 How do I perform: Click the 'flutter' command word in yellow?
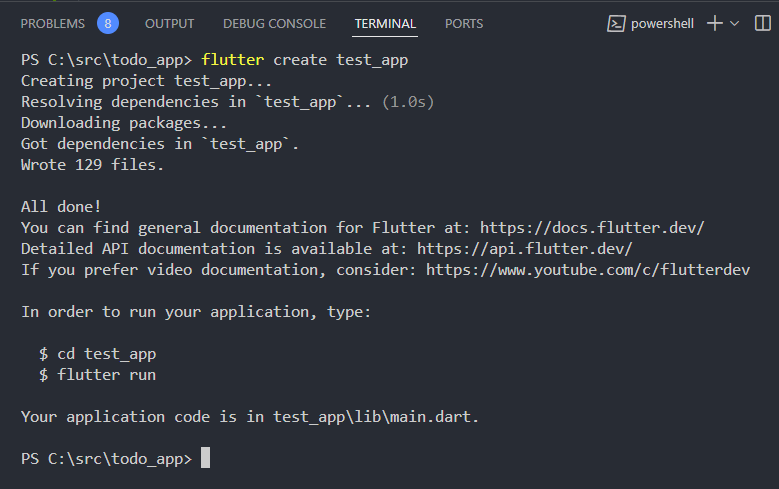[x=233, y=60]
